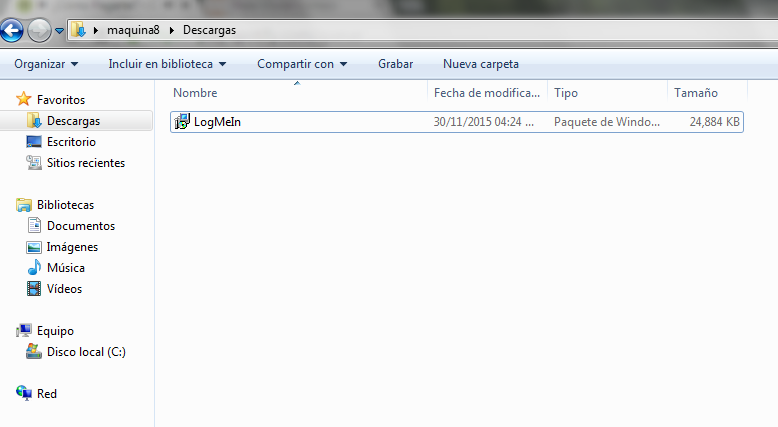
Task: Select Equipo in the navigation pane
Action: point(56,331)
